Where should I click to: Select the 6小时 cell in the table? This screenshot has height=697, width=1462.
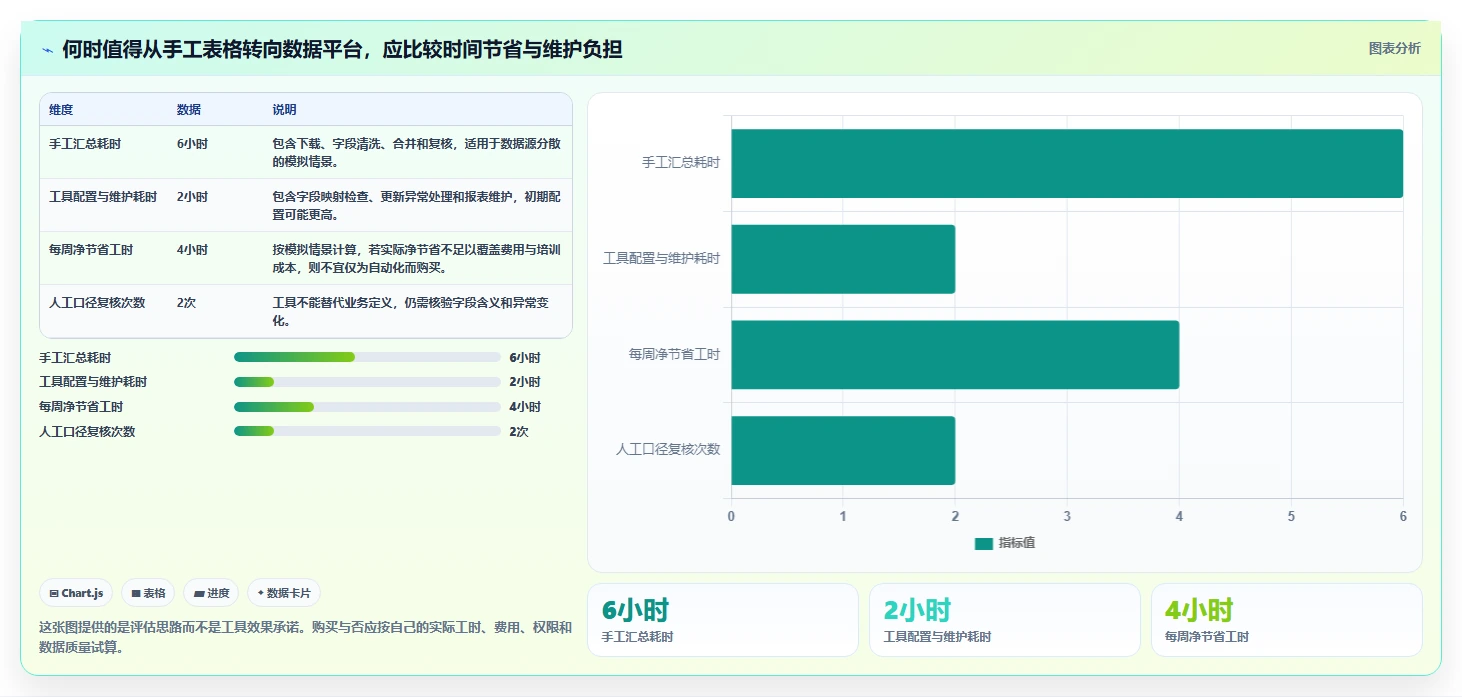(192, 144)
